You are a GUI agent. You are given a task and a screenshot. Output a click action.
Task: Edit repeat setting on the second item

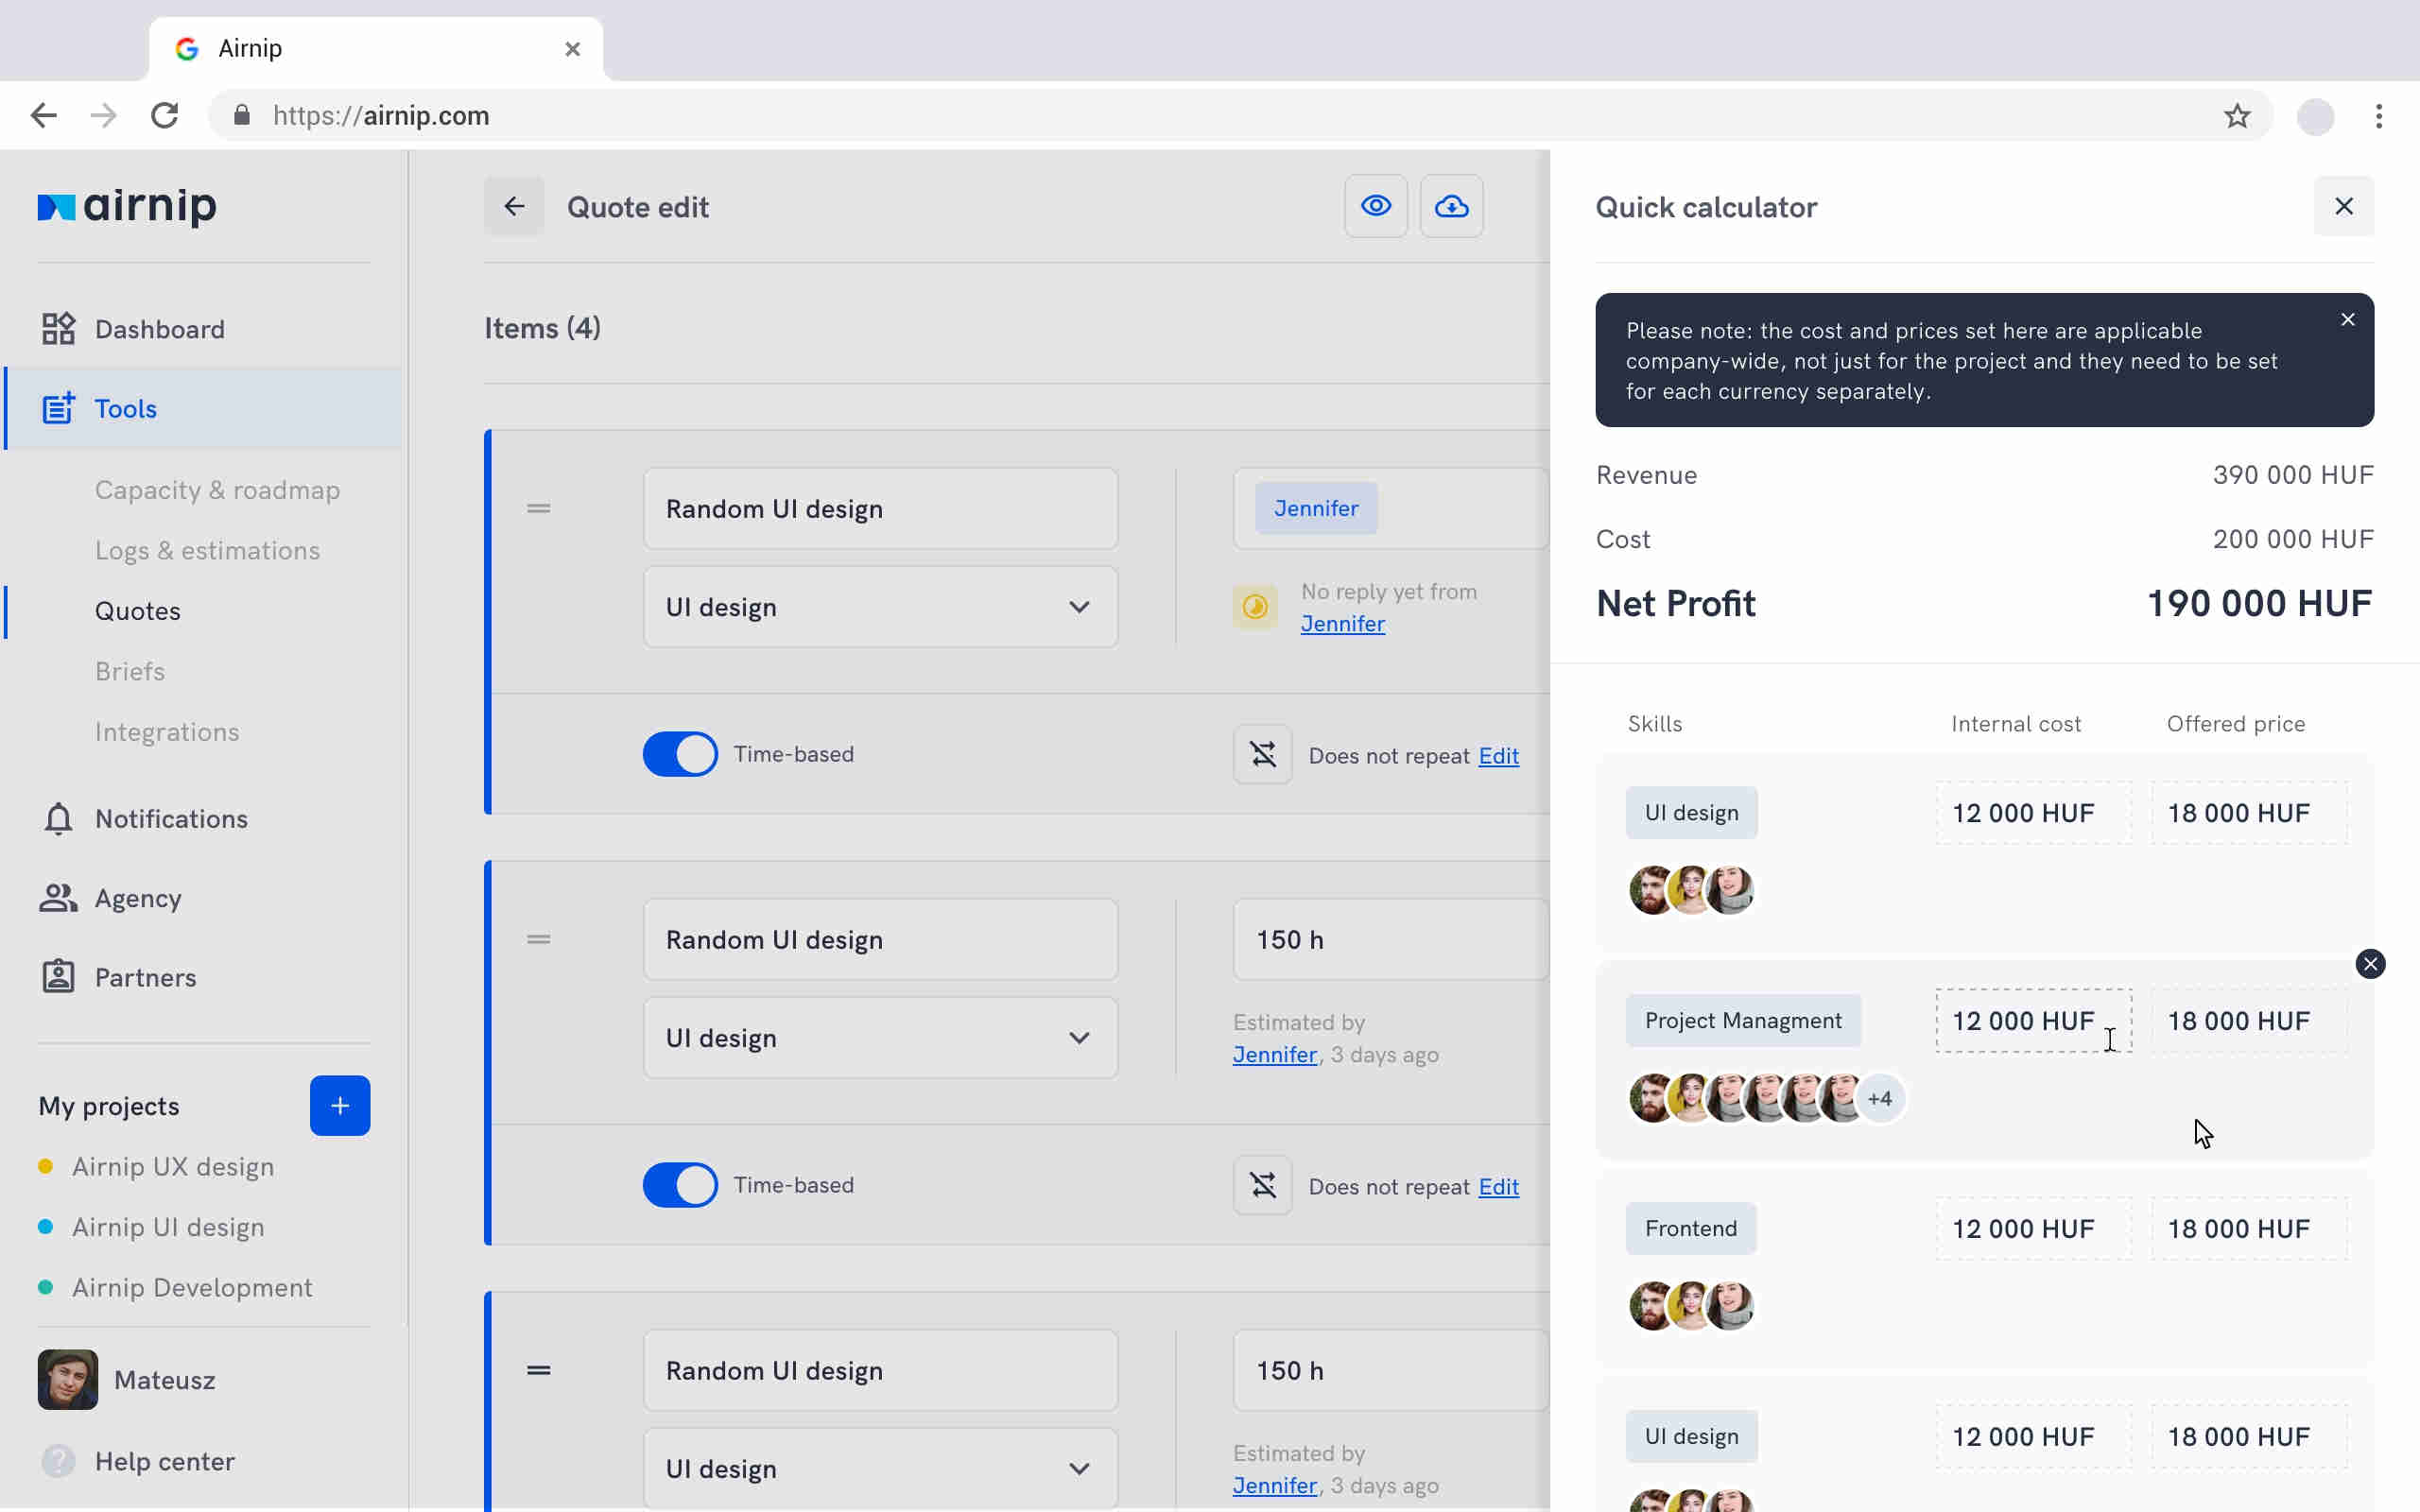tap(1498, 1187)
